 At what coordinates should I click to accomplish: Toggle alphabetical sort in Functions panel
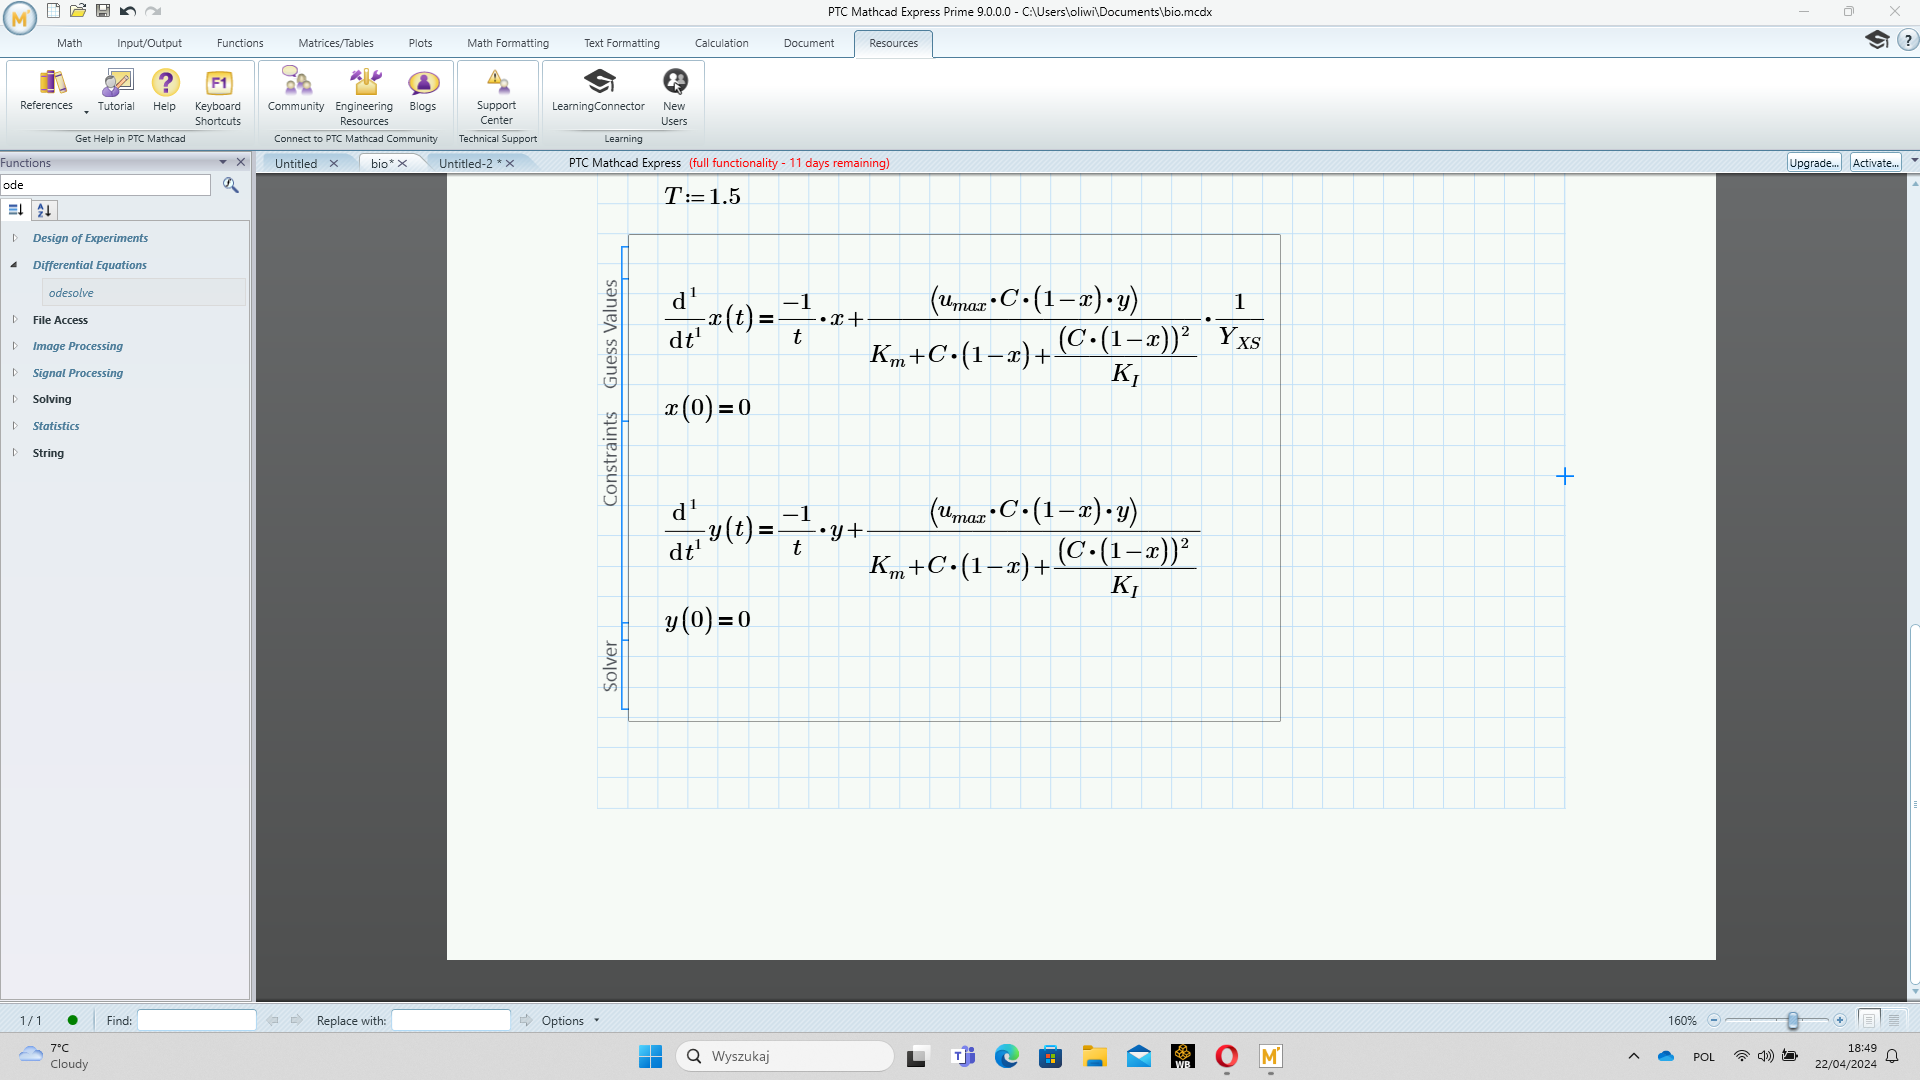pyautogui.click(x=44, y=210)
